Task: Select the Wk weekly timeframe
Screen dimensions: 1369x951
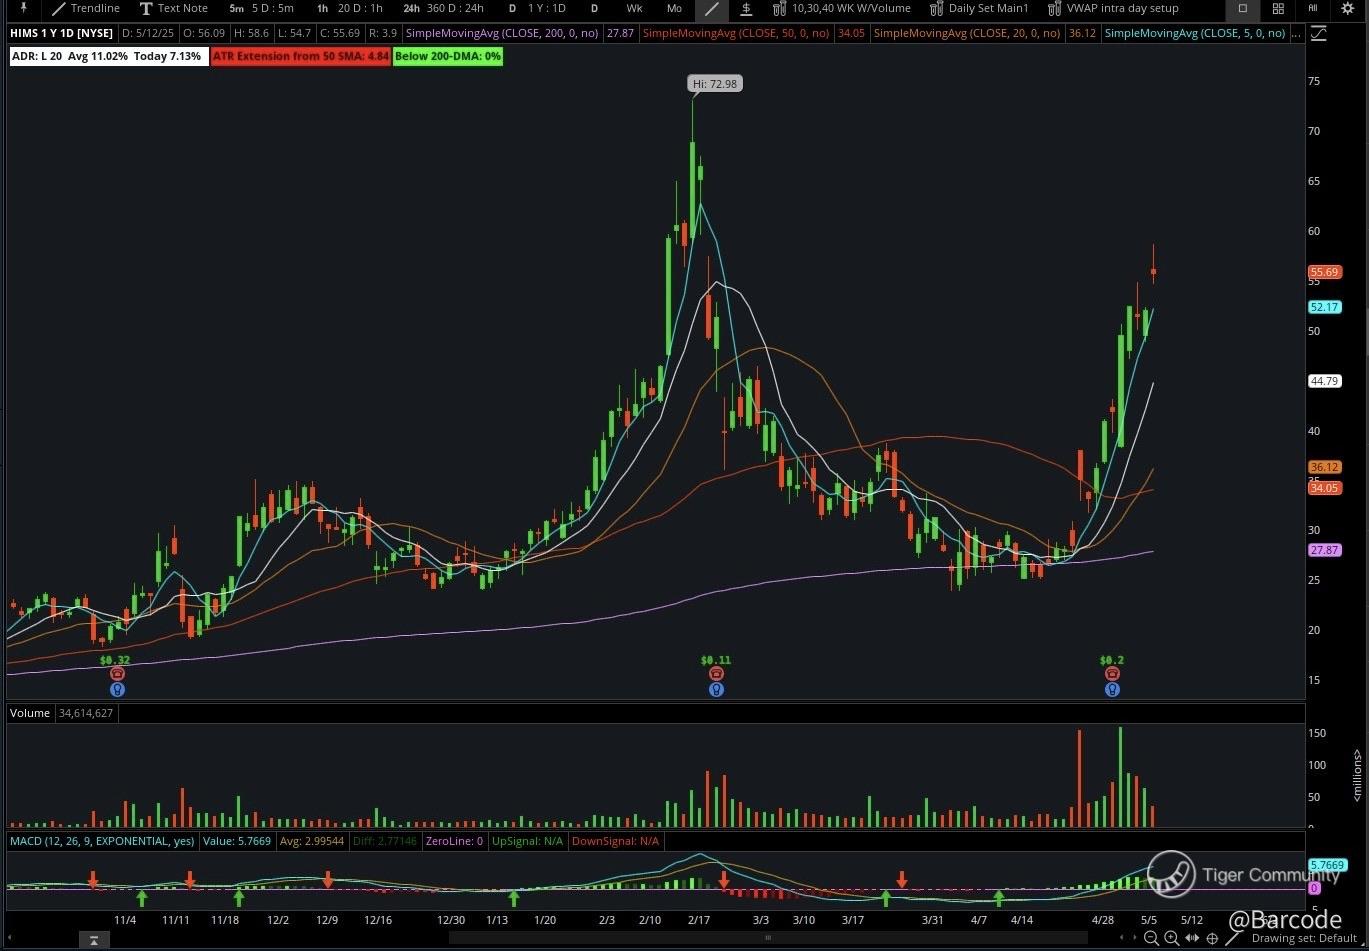Action: click(x=634, y=8)
